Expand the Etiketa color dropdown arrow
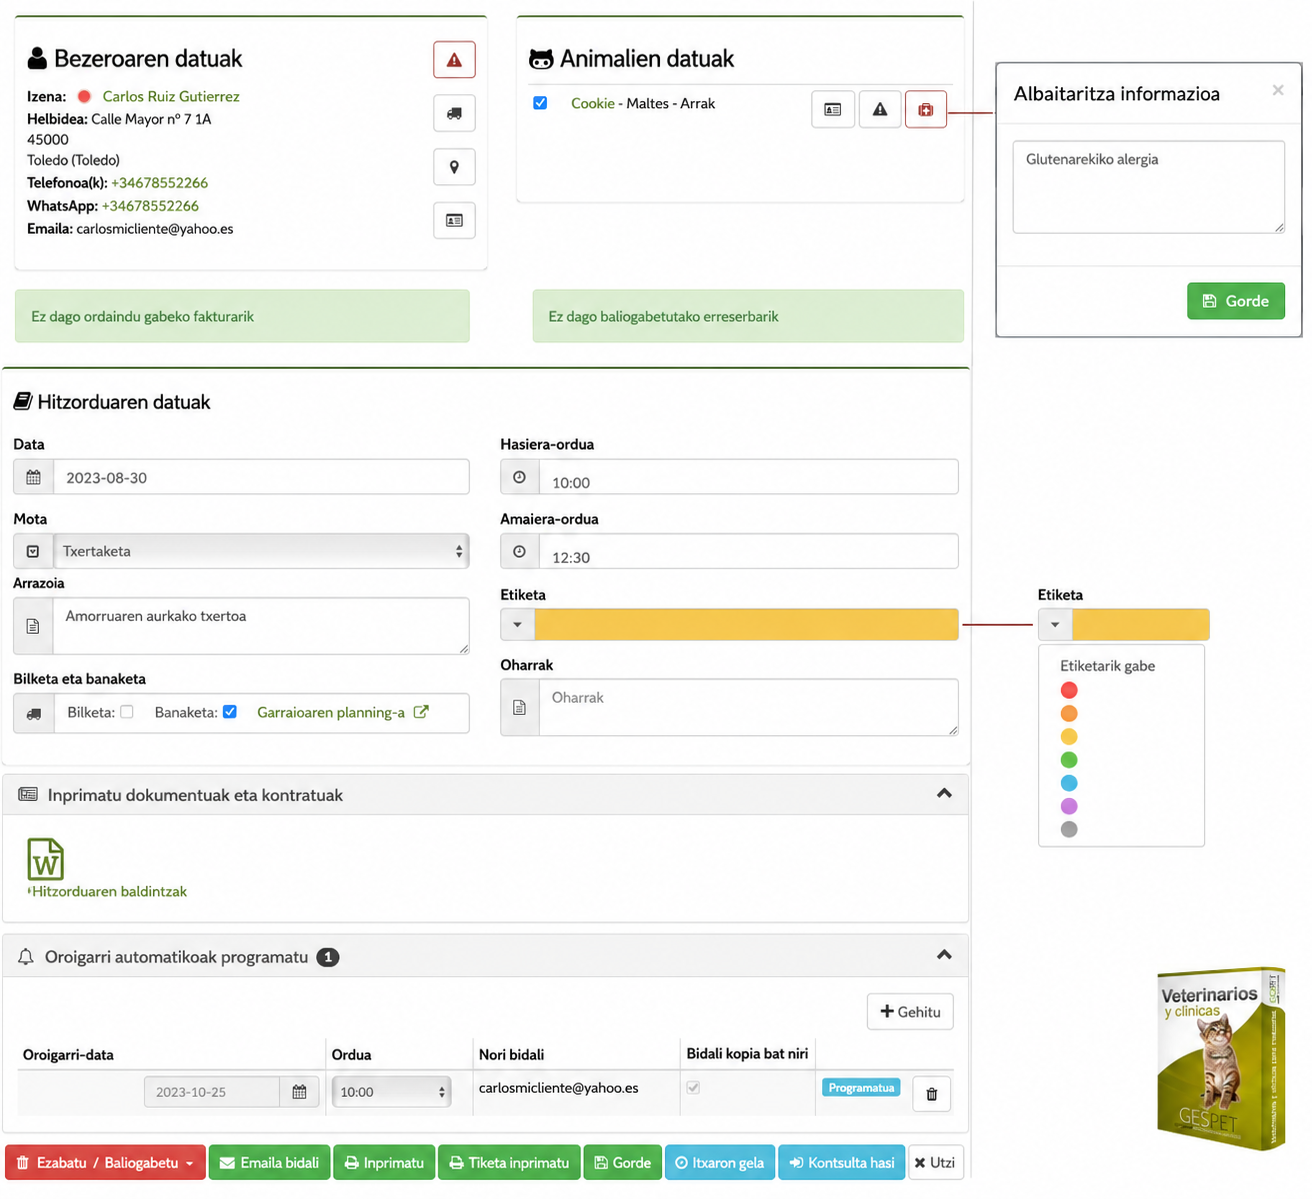This screenshot has width=1312, height=1199. [518, 625]
